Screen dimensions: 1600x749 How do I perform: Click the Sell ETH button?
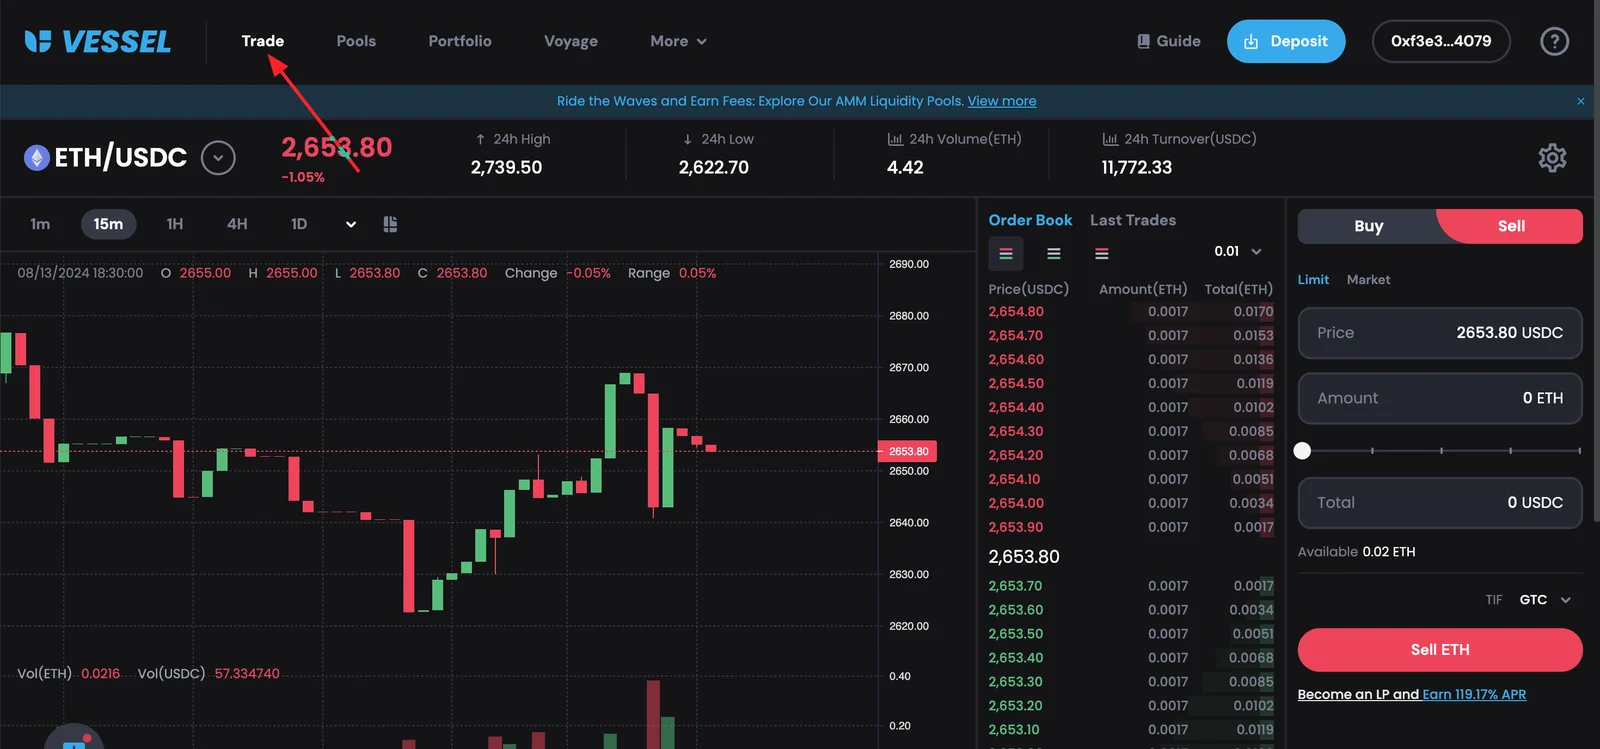pyautogui.click(x=1440, y=650)
